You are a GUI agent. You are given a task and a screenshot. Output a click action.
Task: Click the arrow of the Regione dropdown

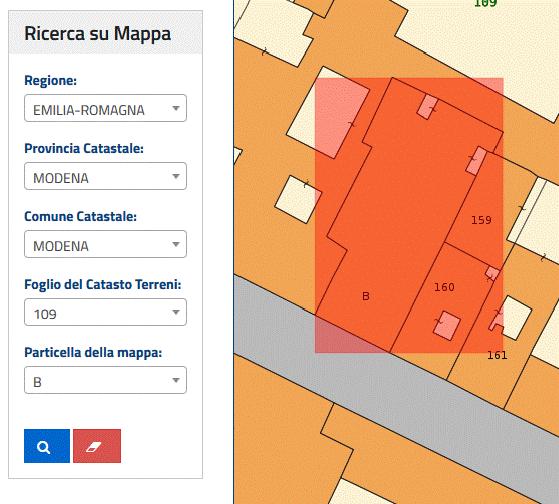point(176,108)
